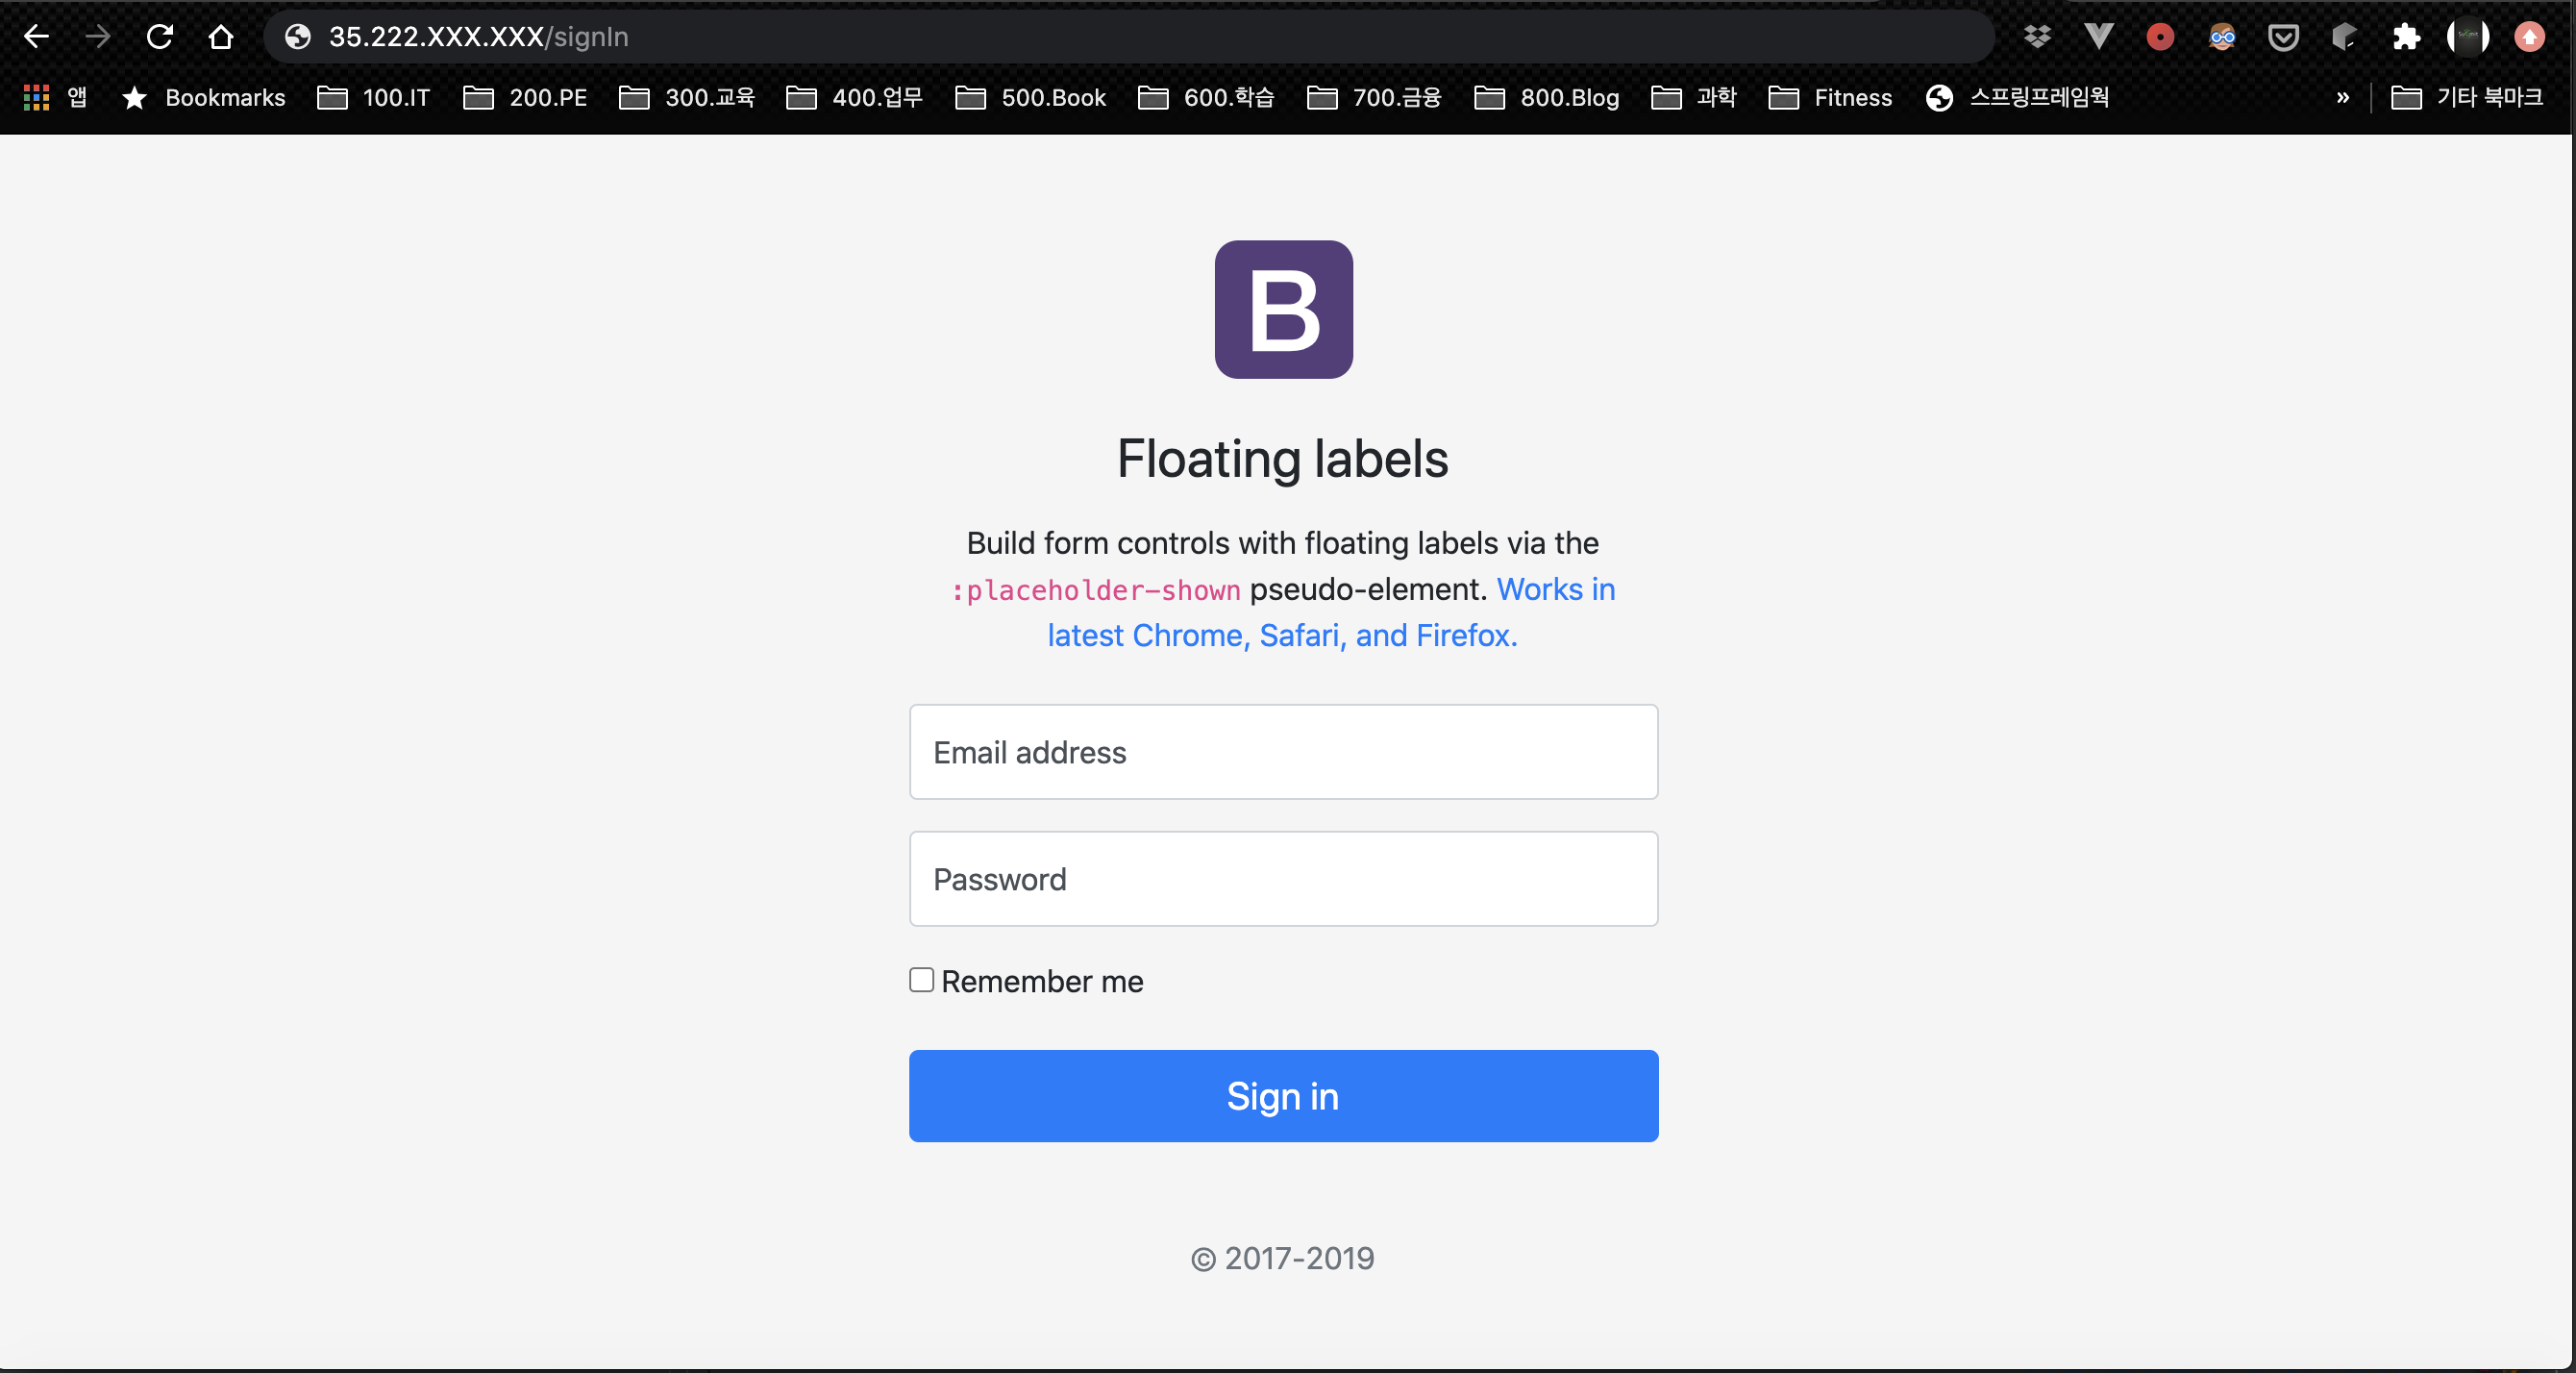The width and height of the screenshot is (2576, 1373).
Task: Open the gray cube terminal extension
Action: 2345,37
